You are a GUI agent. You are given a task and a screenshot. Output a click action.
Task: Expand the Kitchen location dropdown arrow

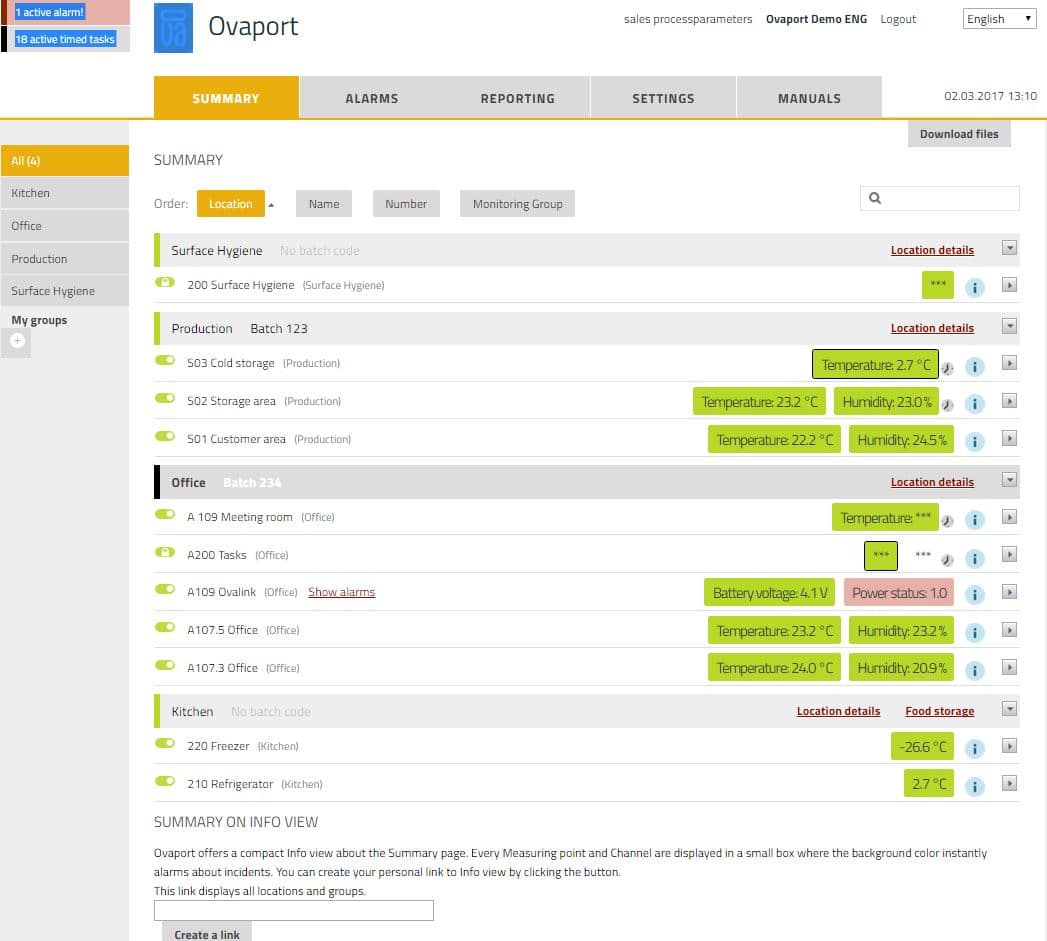[x=1009, y=708]
